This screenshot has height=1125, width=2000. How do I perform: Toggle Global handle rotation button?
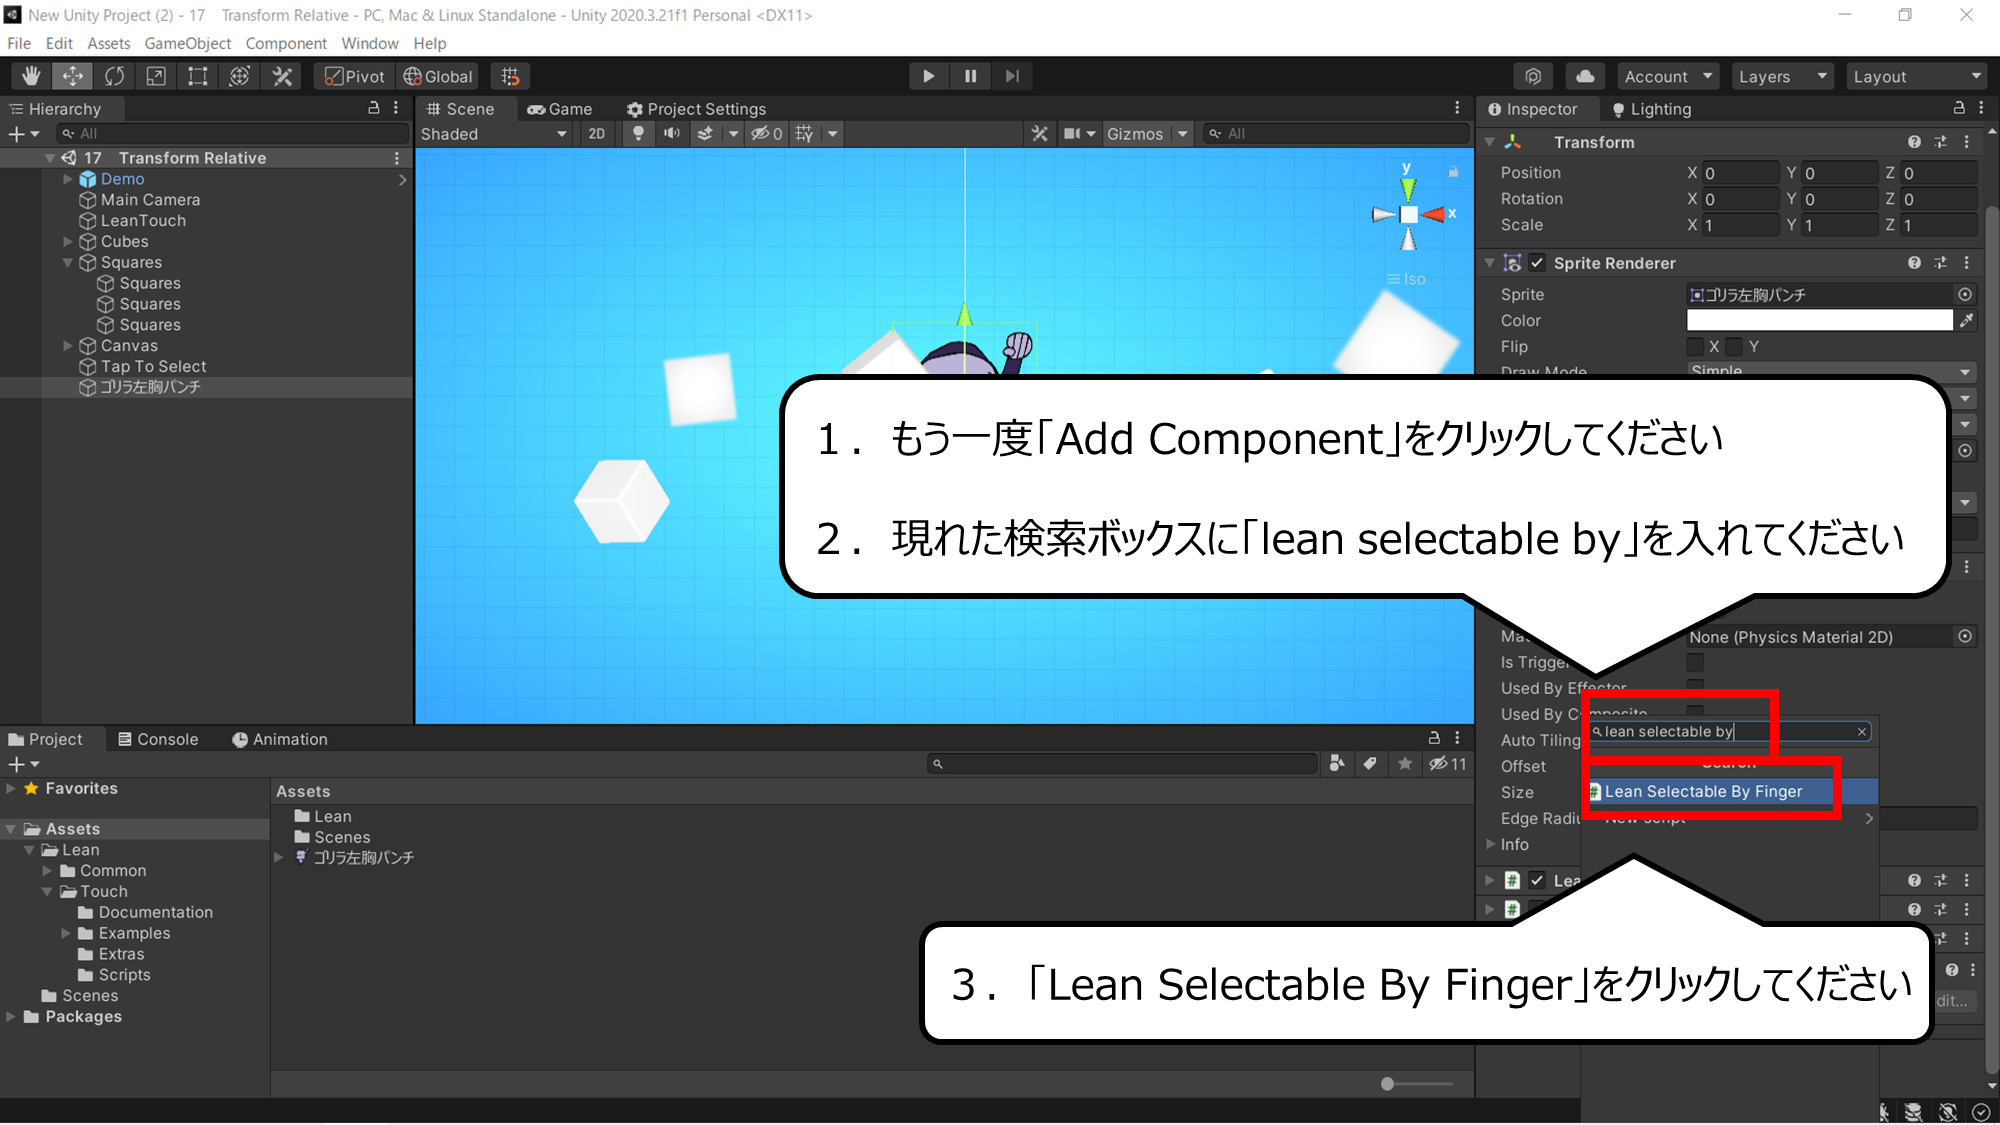point(438,76)
